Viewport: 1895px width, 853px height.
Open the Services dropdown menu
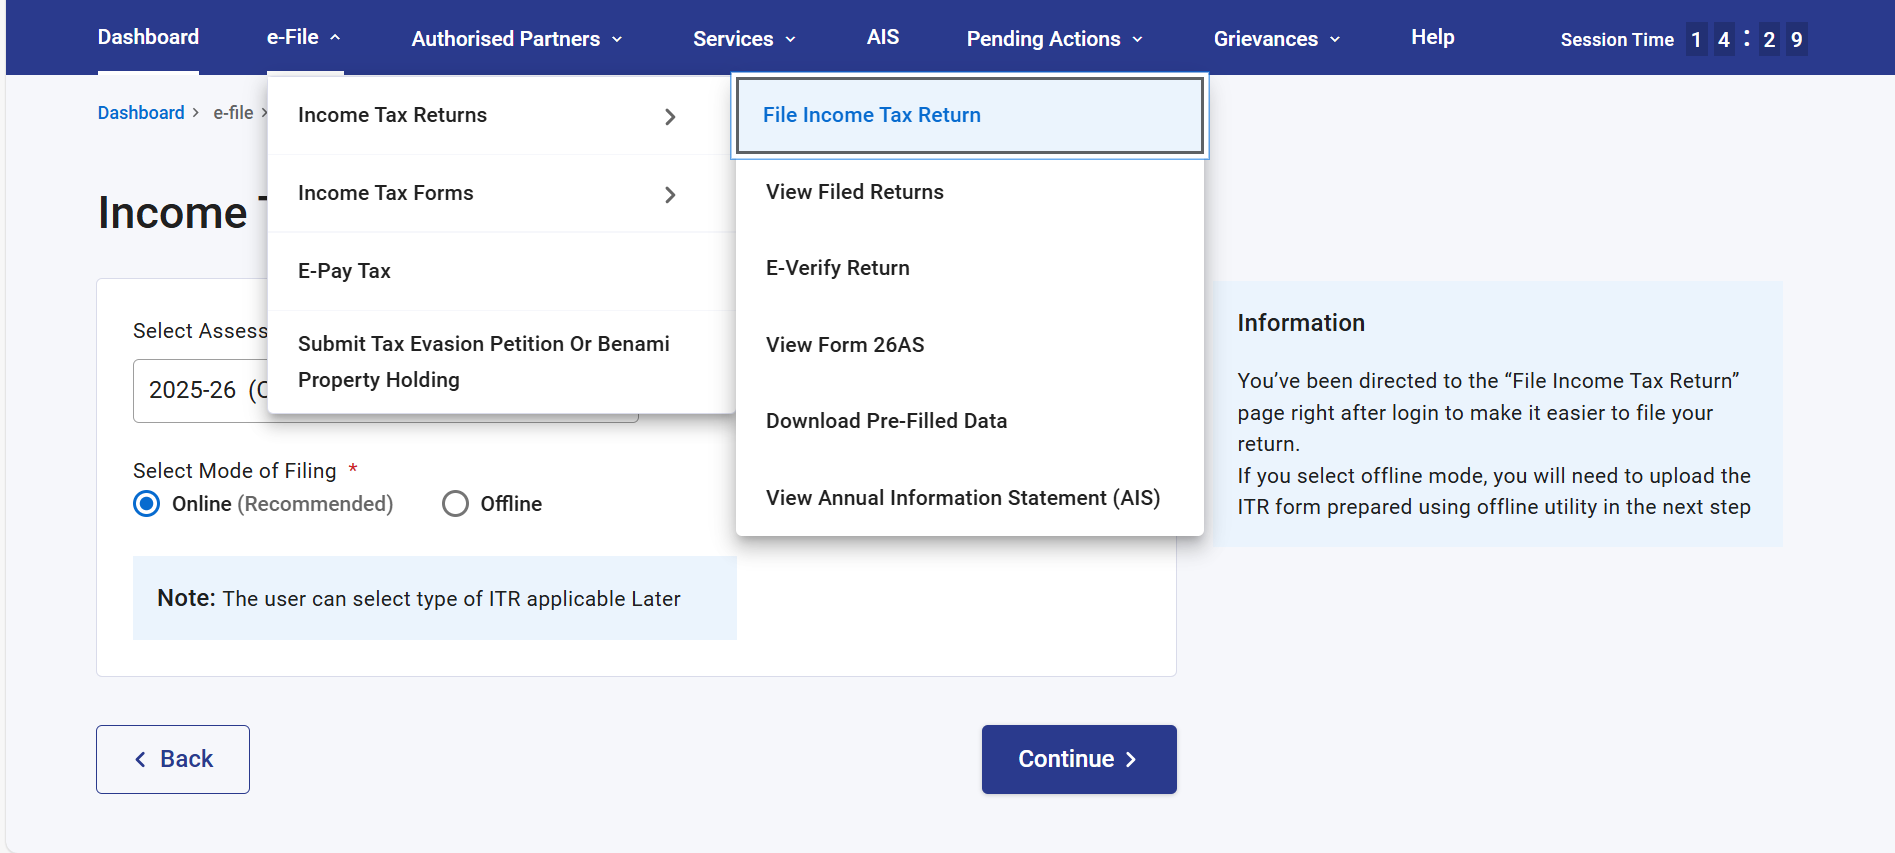click(x=744, y=39)
